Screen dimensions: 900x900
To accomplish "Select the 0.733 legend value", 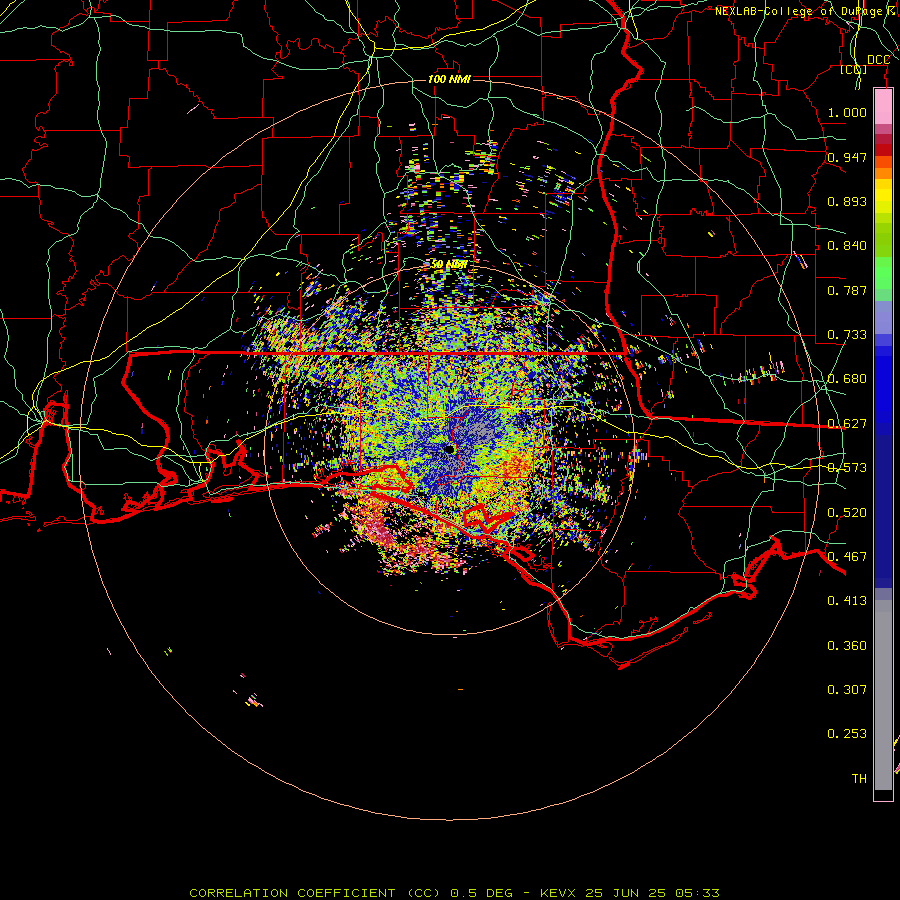I will (x=847, y=335).
